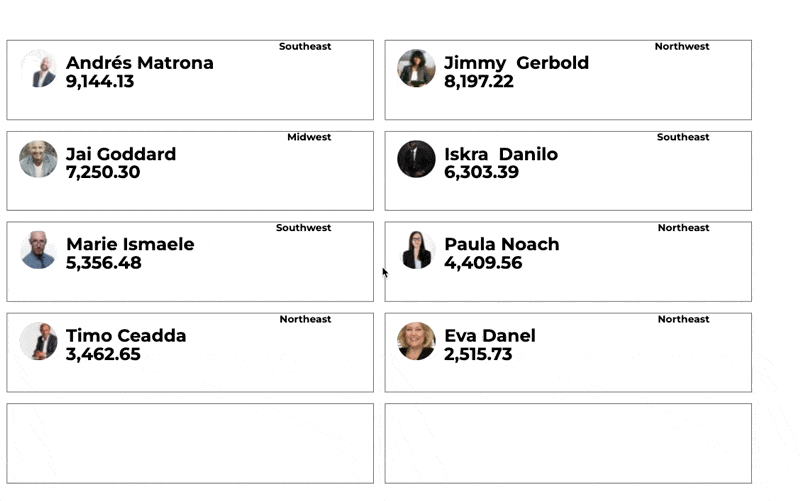
Task: Click Paula Noach's amount 4,409.56
Action: (483, 264)
